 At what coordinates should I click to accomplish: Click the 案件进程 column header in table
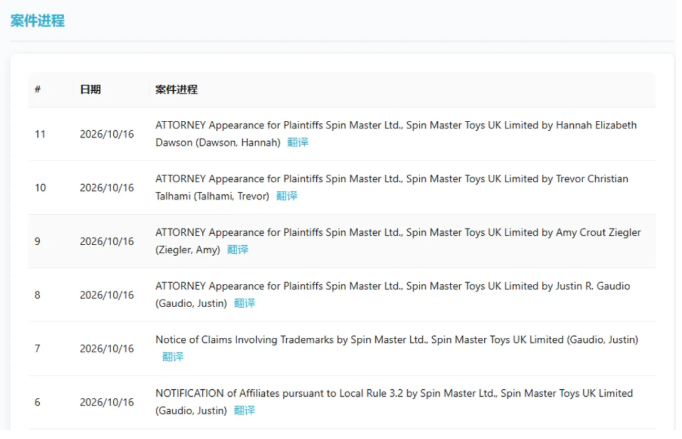point(177,89)
